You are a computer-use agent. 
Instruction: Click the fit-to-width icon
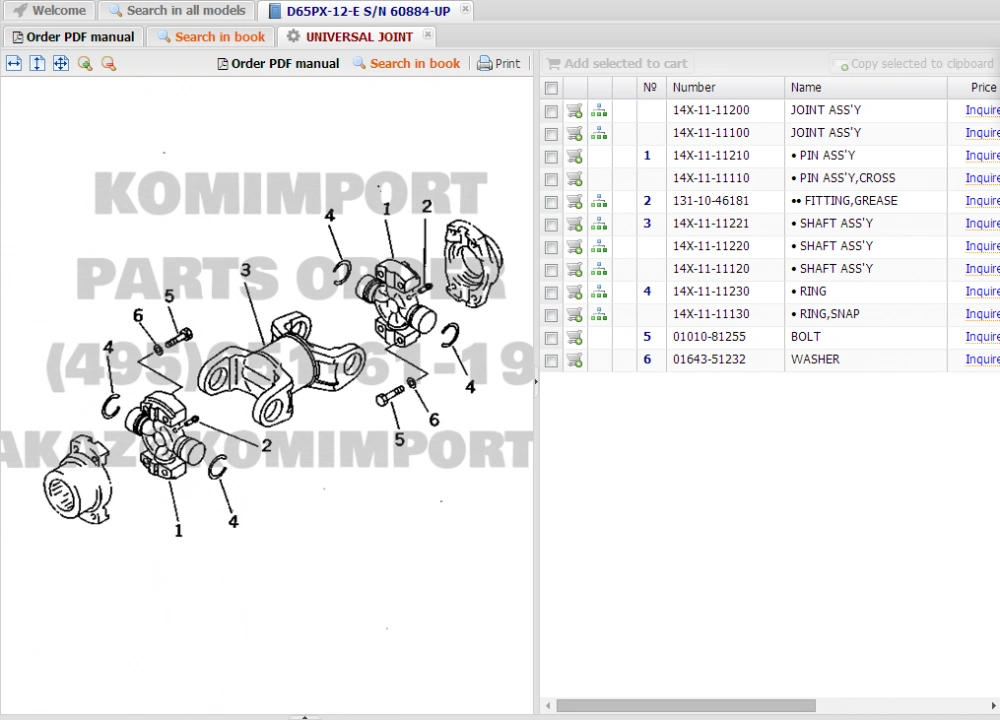(x=14, y=63)
